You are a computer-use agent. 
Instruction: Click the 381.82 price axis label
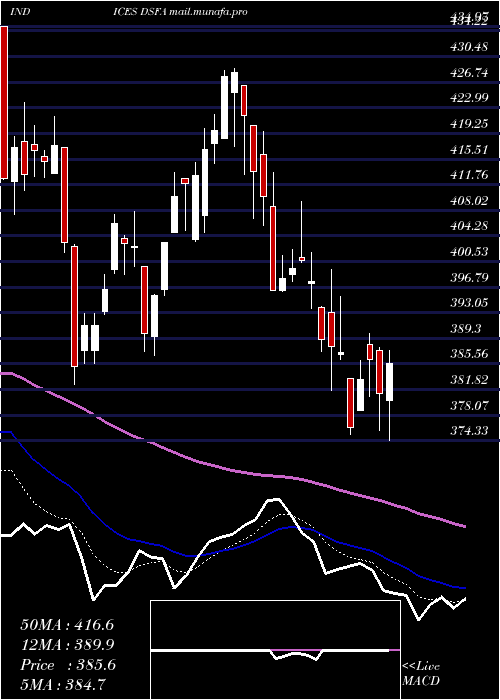469,380
